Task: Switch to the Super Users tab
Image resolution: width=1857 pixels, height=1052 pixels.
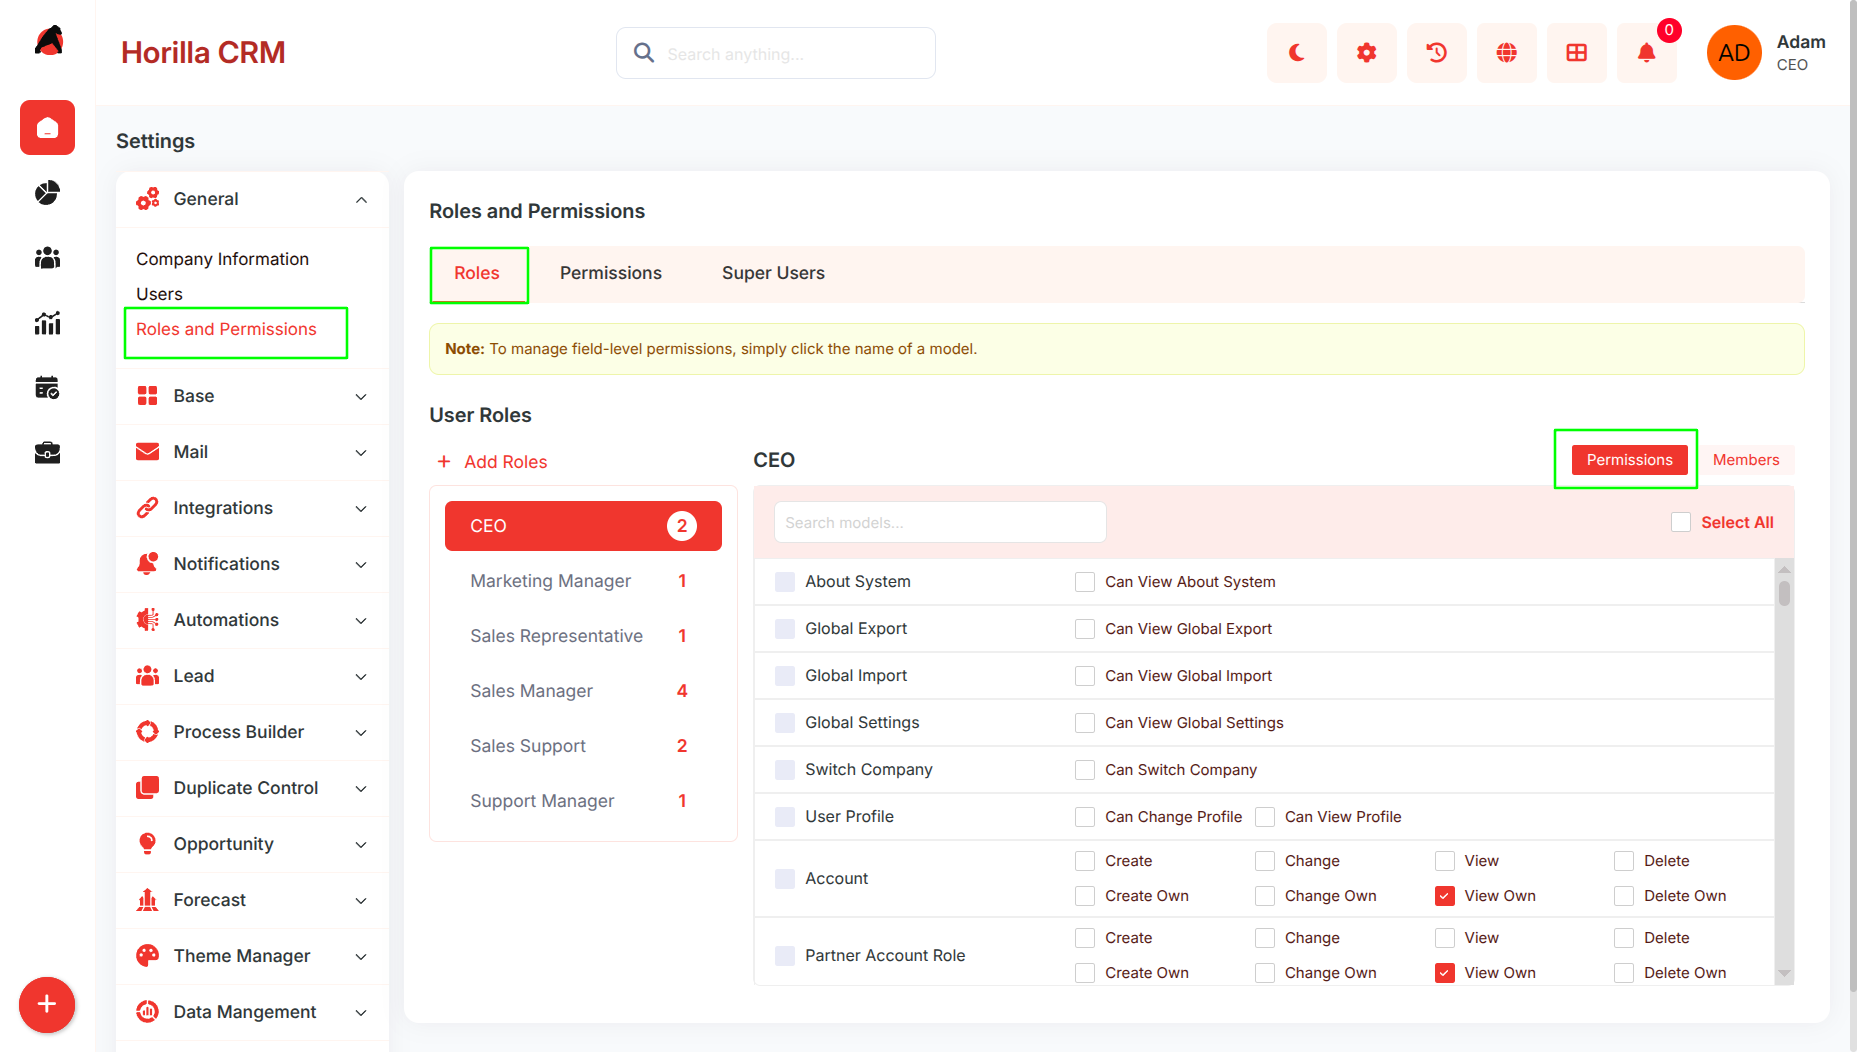Action: (x=773, y=273)
